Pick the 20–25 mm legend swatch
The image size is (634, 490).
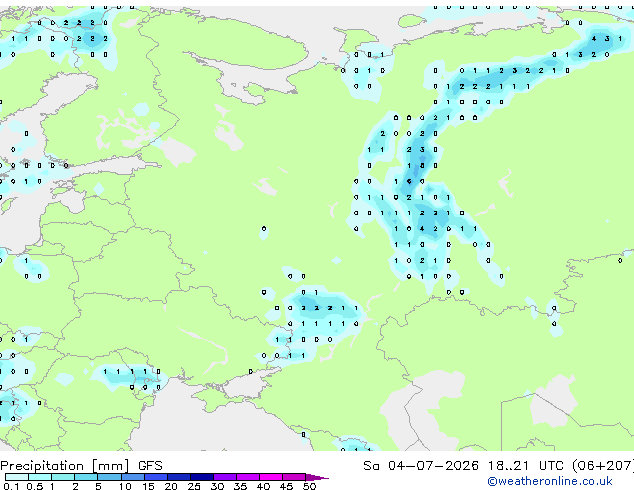[x=178, y=477]
